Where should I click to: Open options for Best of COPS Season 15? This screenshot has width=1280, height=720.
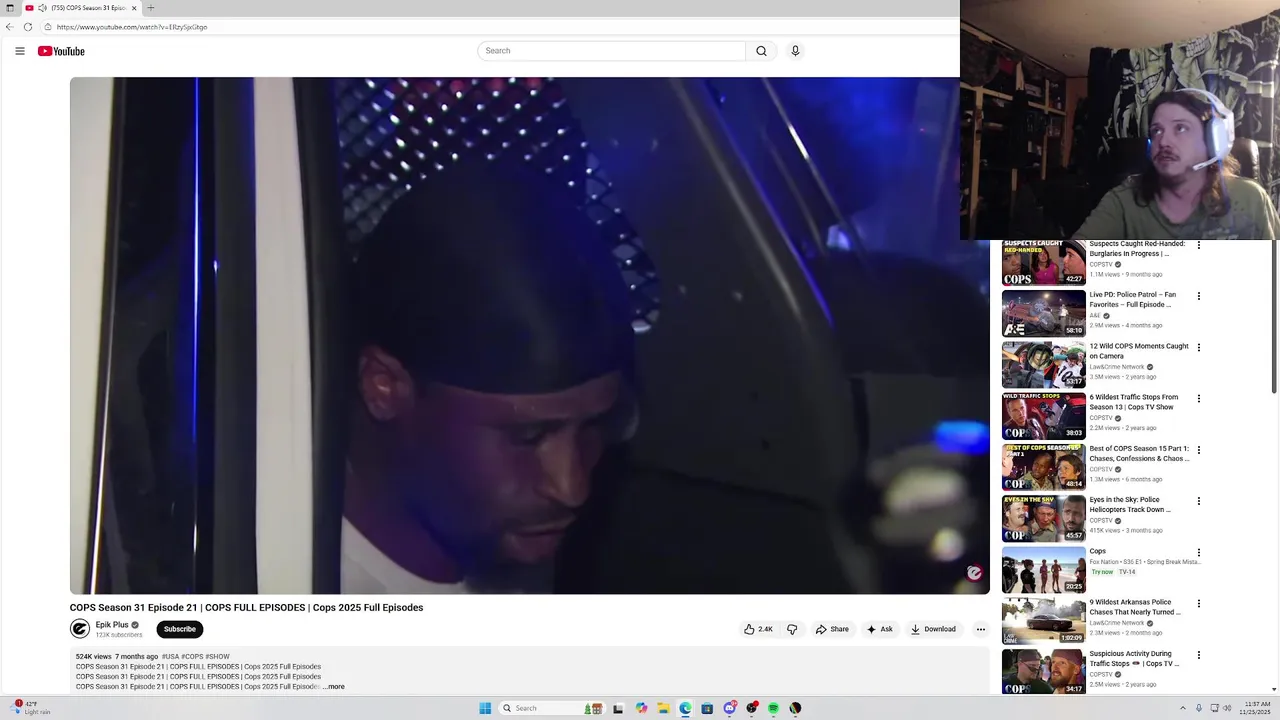[1199, 450]
